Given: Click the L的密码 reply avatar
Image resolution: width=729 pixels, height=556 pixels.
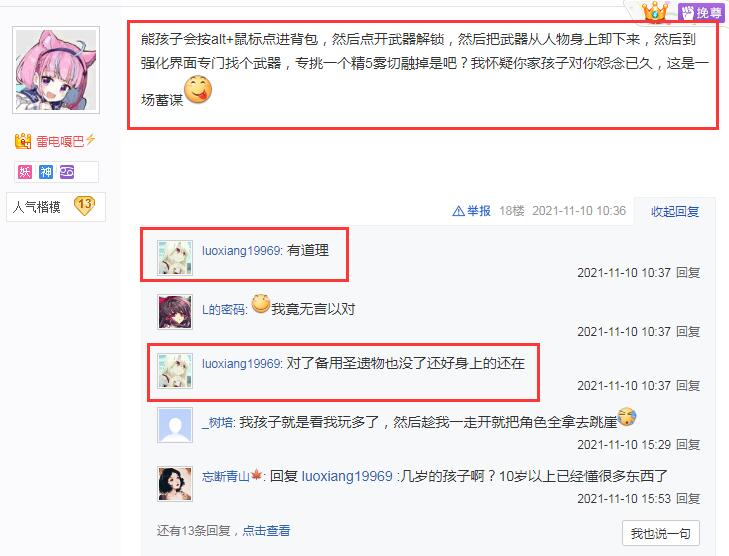Looking at the screenshot, I should [x=175, y=312].
